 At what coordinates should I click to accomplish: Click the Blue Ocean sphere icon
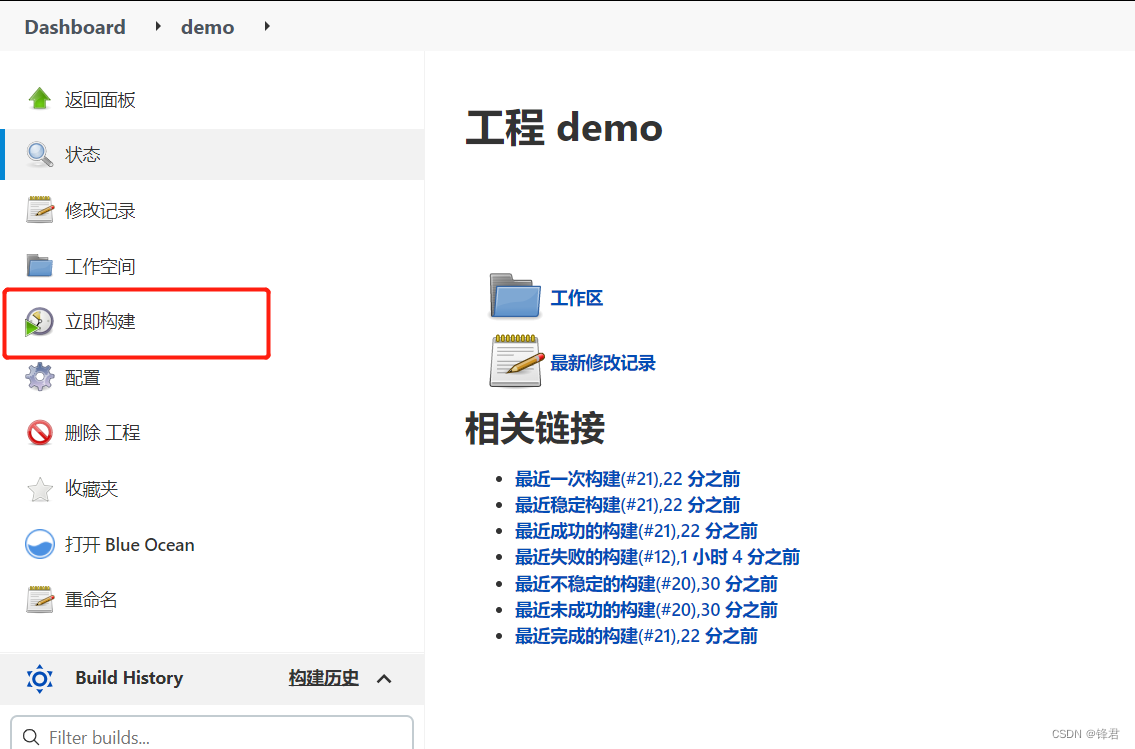pyautogui.click(x=40, y=544)
